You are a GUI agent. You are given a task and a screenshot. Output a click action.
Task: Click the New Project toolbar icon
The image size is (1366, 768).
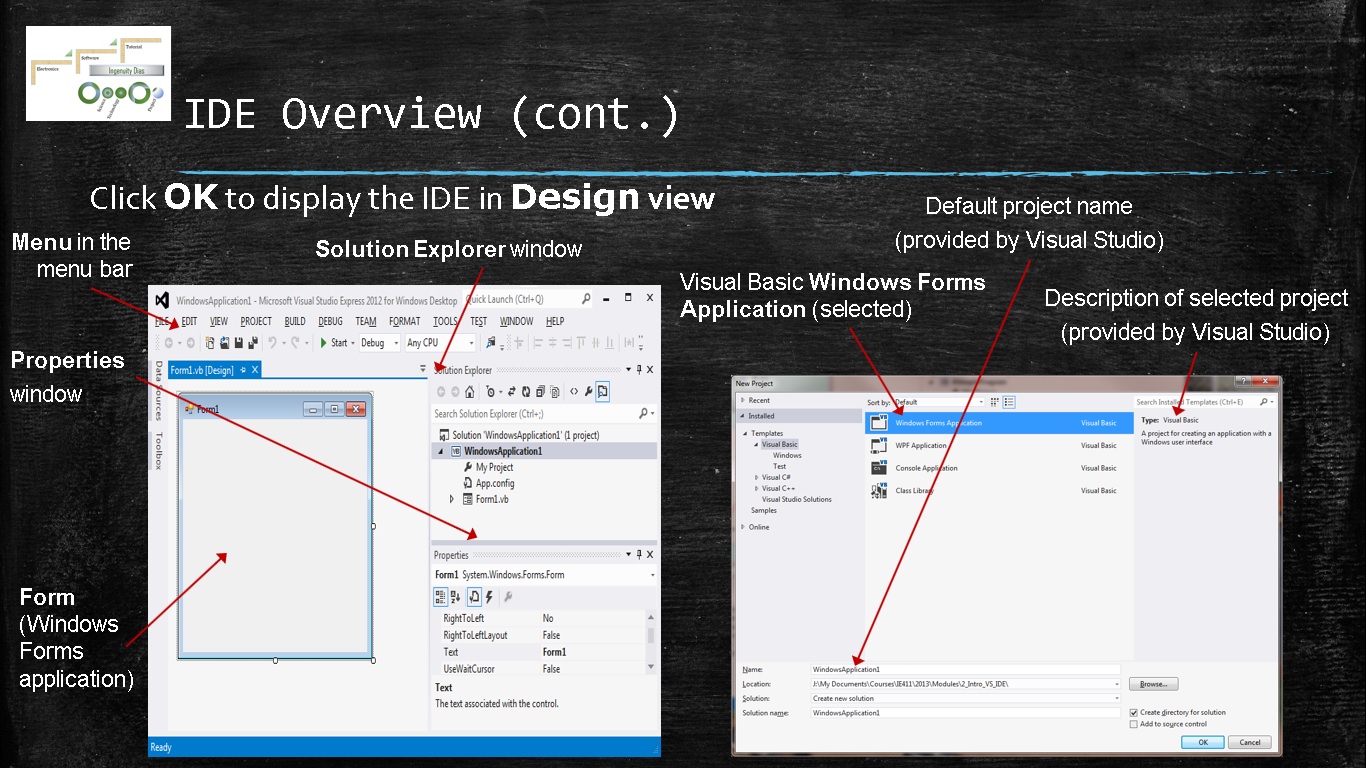point(210,343)
